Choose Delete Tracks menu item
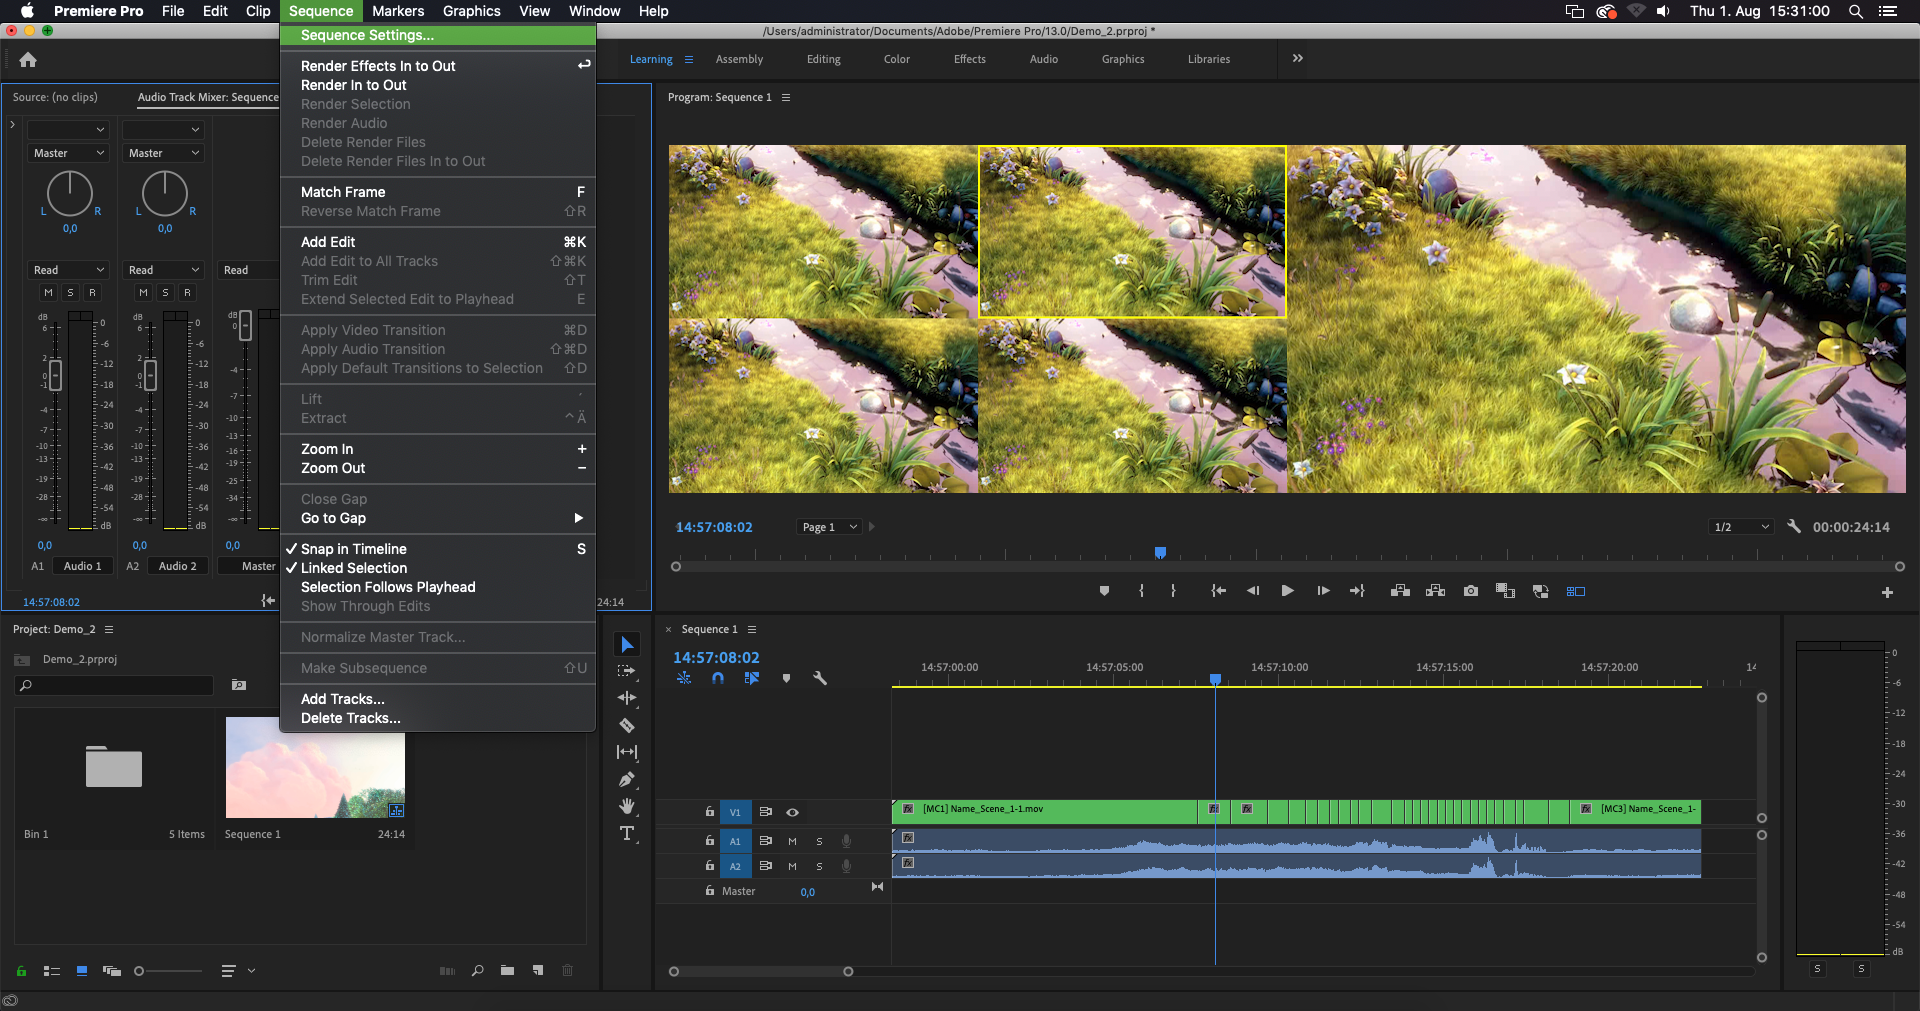The width and height of the screenshot is (1920, 1011). click(438, 718)
